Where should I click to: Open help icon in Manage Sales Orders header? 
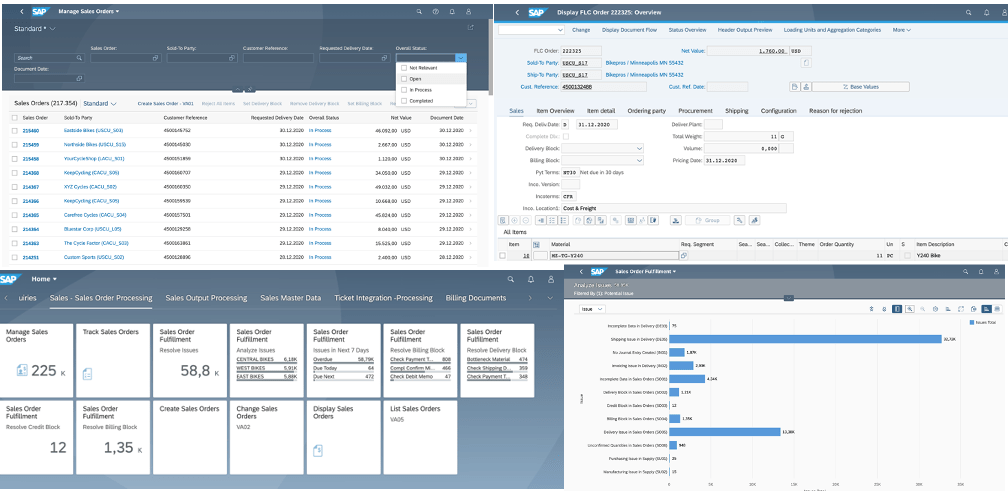[436, 12]
